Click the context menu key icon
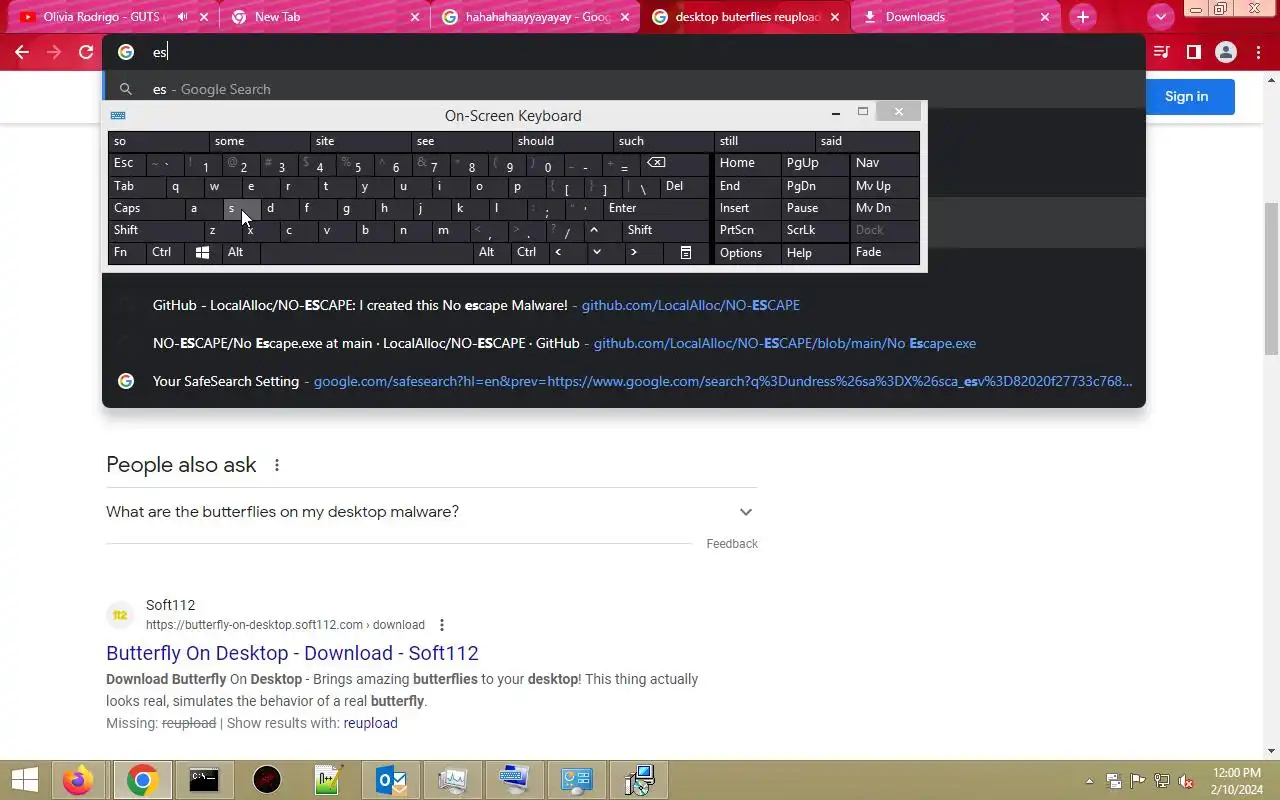The image size is (1280, 800). (x=686, y=253)
